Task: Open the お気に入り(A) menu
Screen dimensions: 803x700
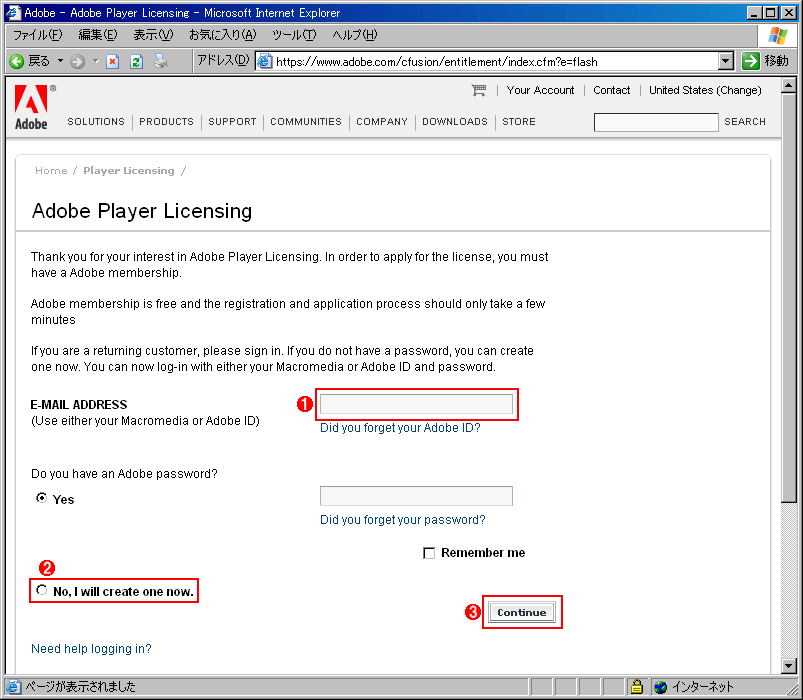Action: [223, 35]
